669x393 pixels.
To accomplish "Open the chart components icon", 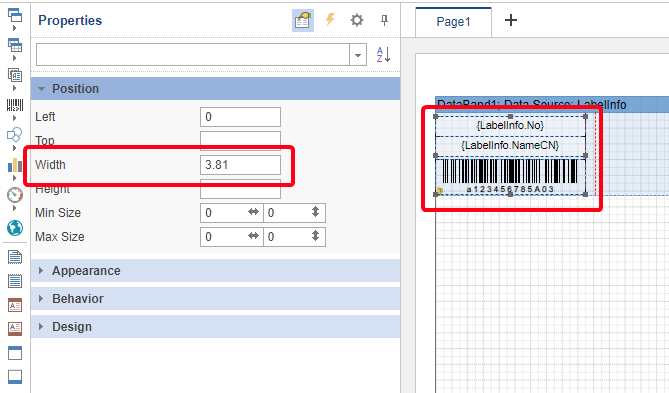I will point(15,165).
